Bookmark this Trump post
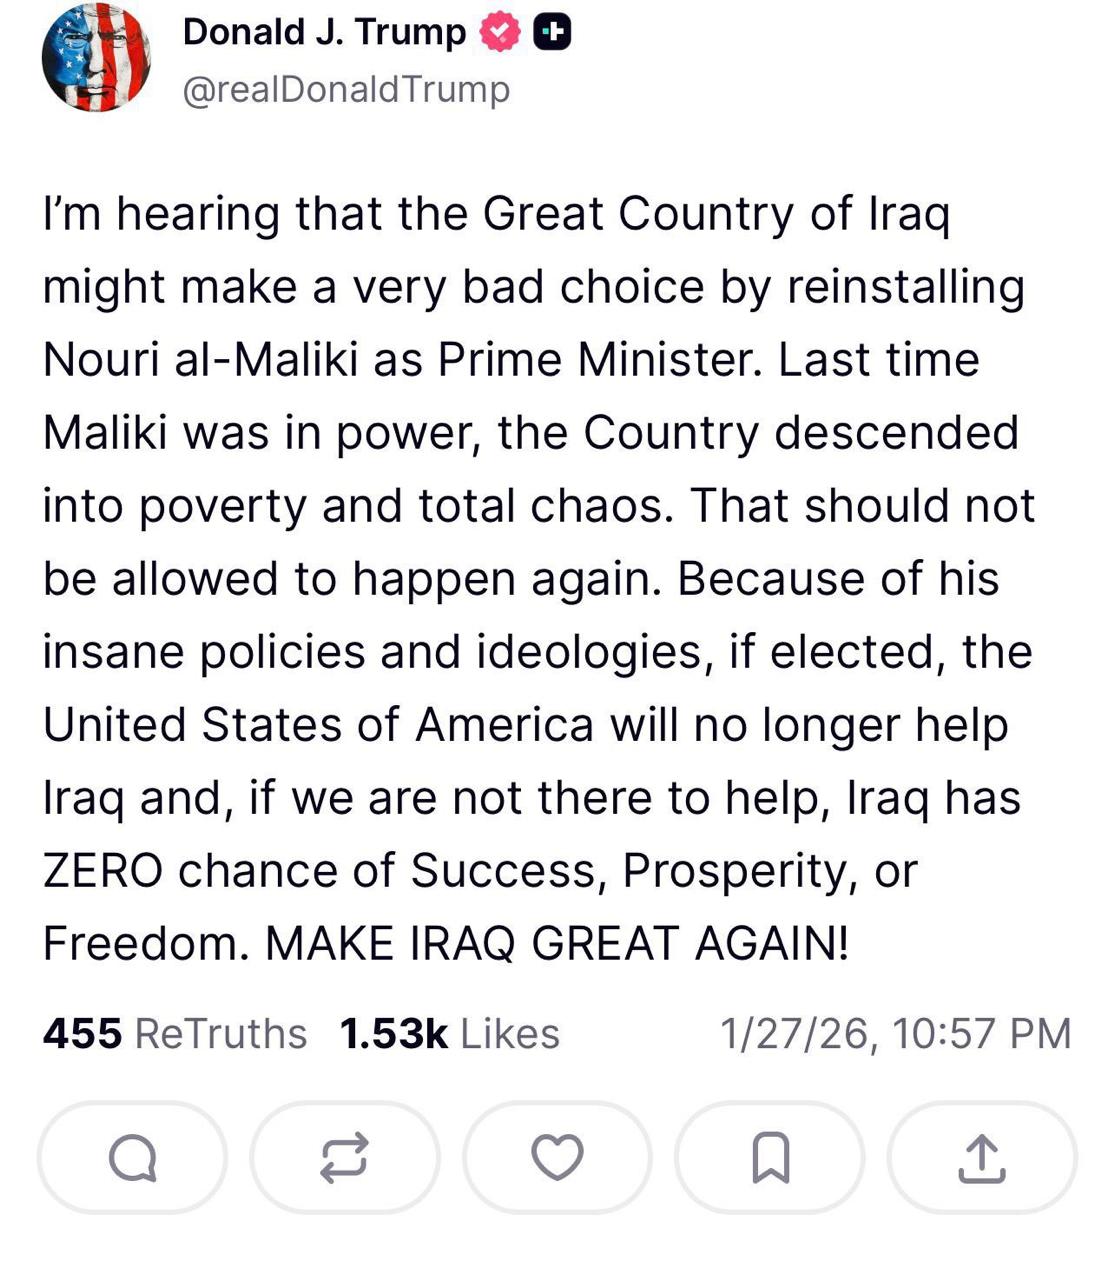Screen dimensions: 1115x1280 click(x=770, y=1158)
